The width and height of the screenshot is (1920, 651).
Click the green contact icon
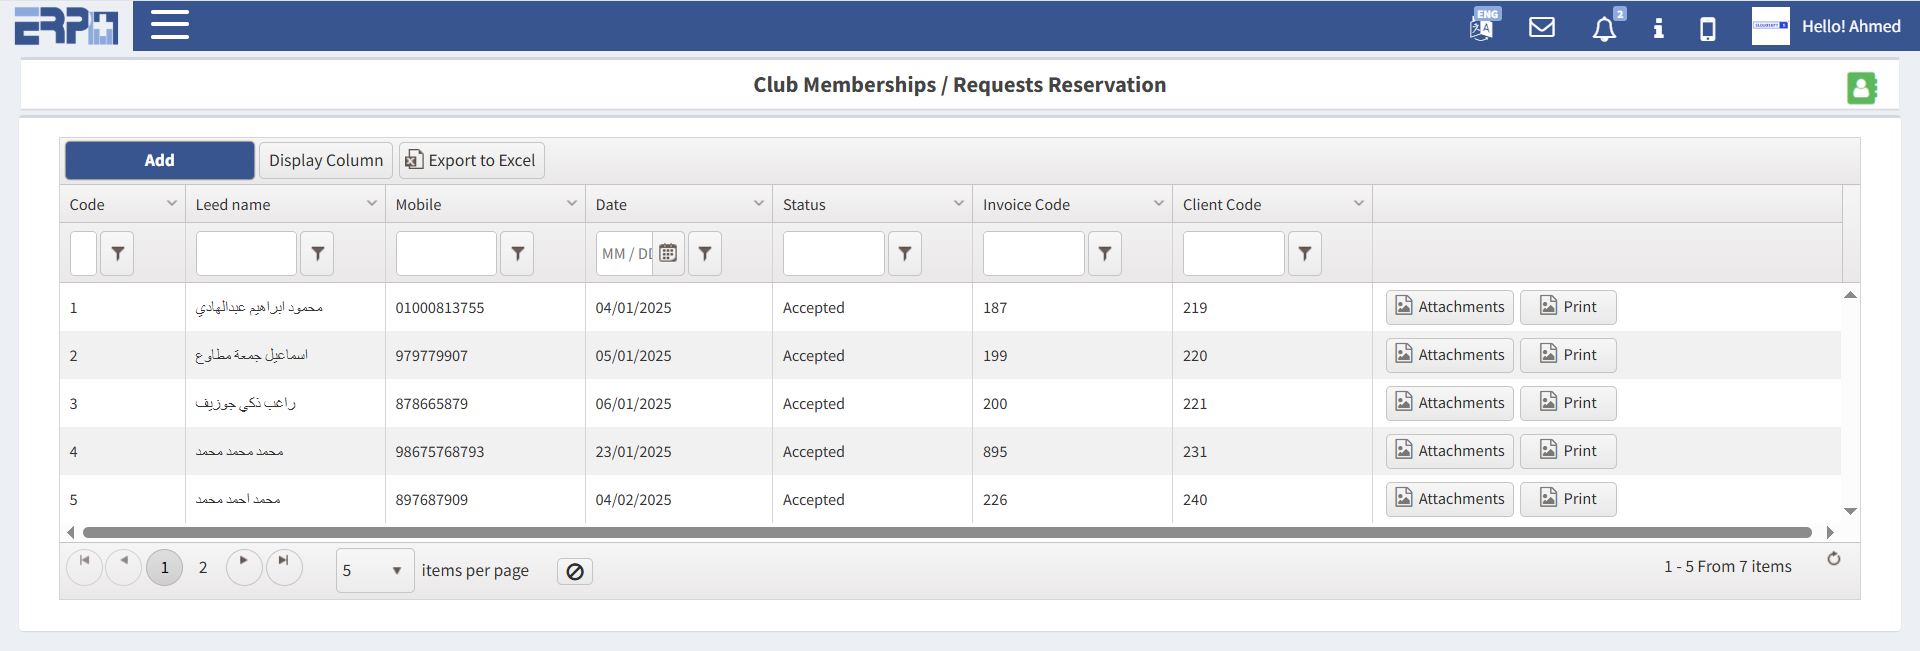click(x=1861, y=88)
